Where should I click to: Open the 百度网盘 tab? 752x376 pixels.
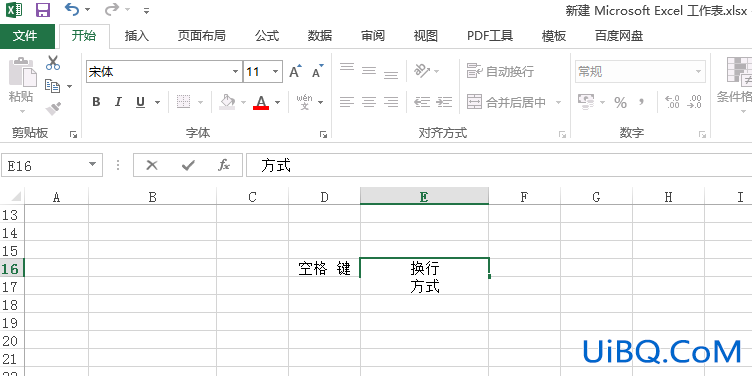coord(619,35)
